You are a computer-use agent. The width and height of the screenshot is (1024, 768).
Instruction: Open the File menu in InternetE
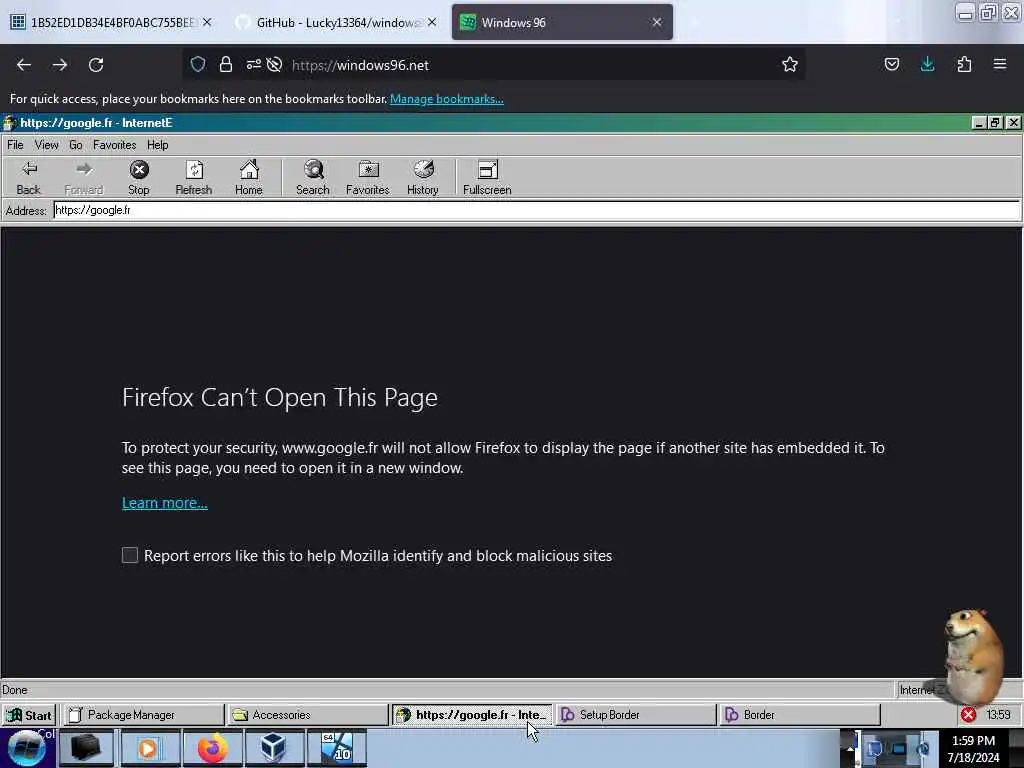[x=15, y=145]
